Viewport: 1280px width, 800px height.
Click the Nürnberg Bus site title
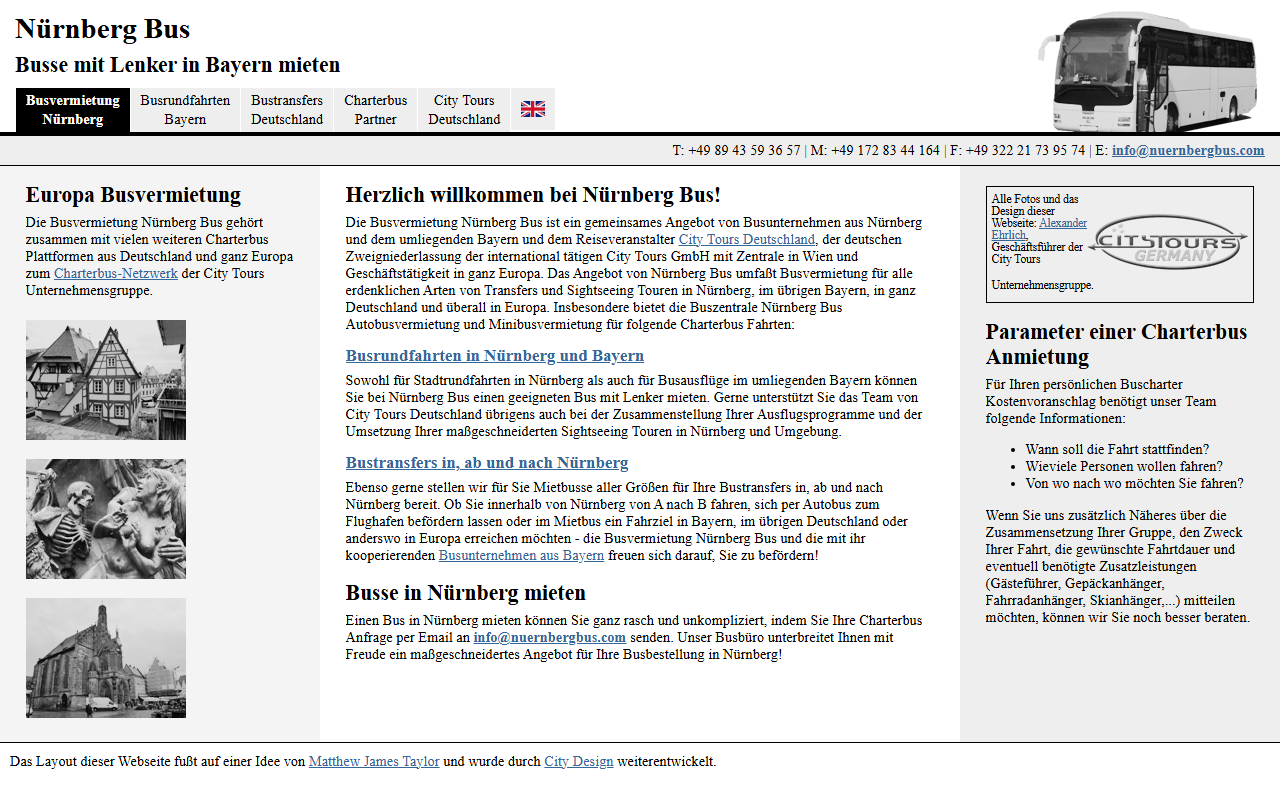point(103,29)
